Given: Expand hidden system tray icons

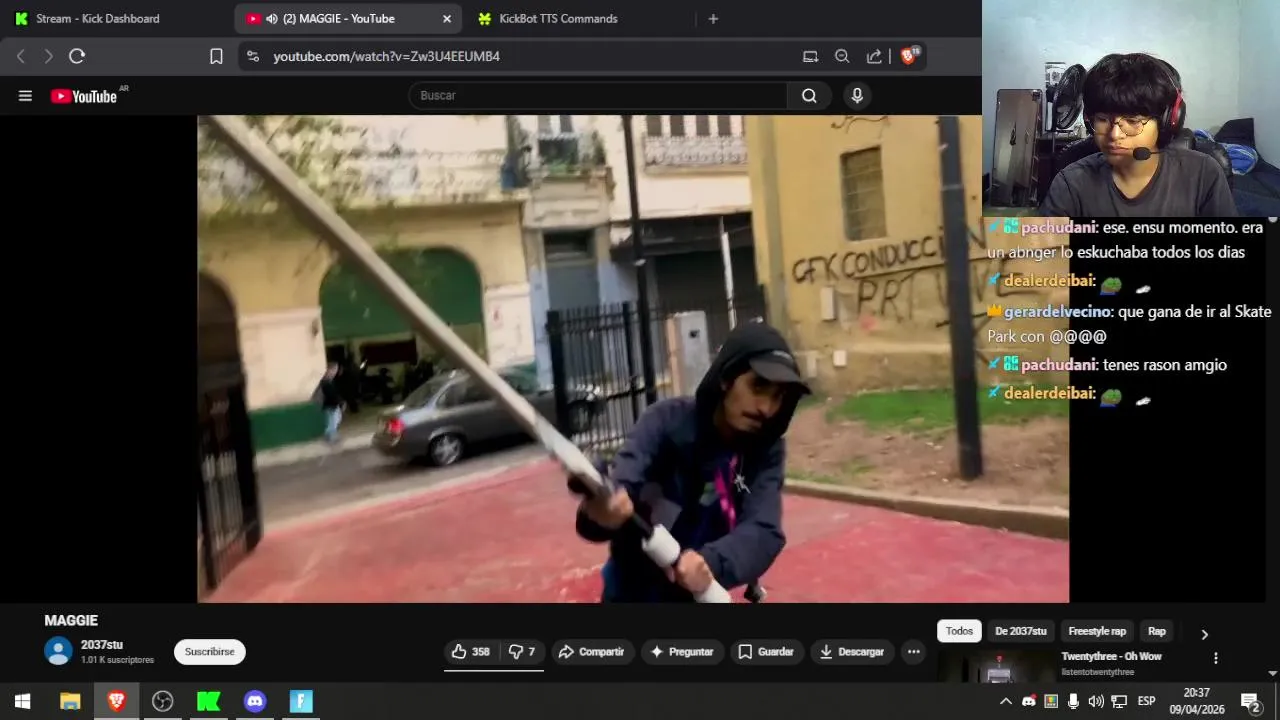Looking at the screenshot, I should (1006, 702).
